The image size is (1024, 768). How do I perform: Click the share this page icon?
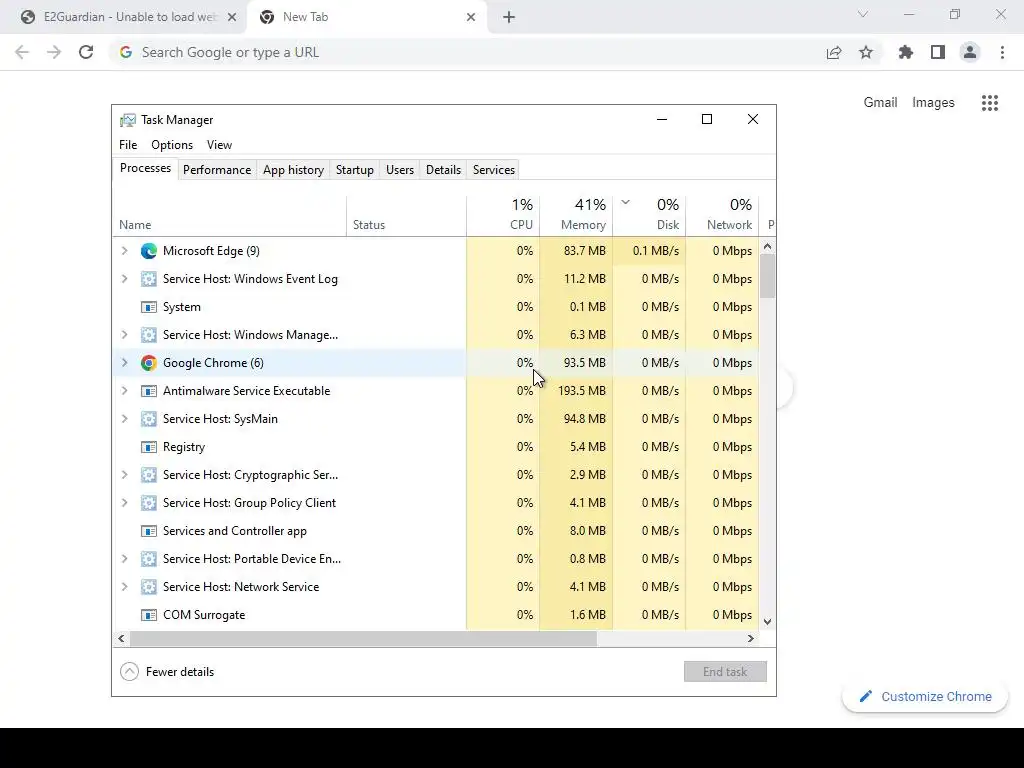[834, 52]
